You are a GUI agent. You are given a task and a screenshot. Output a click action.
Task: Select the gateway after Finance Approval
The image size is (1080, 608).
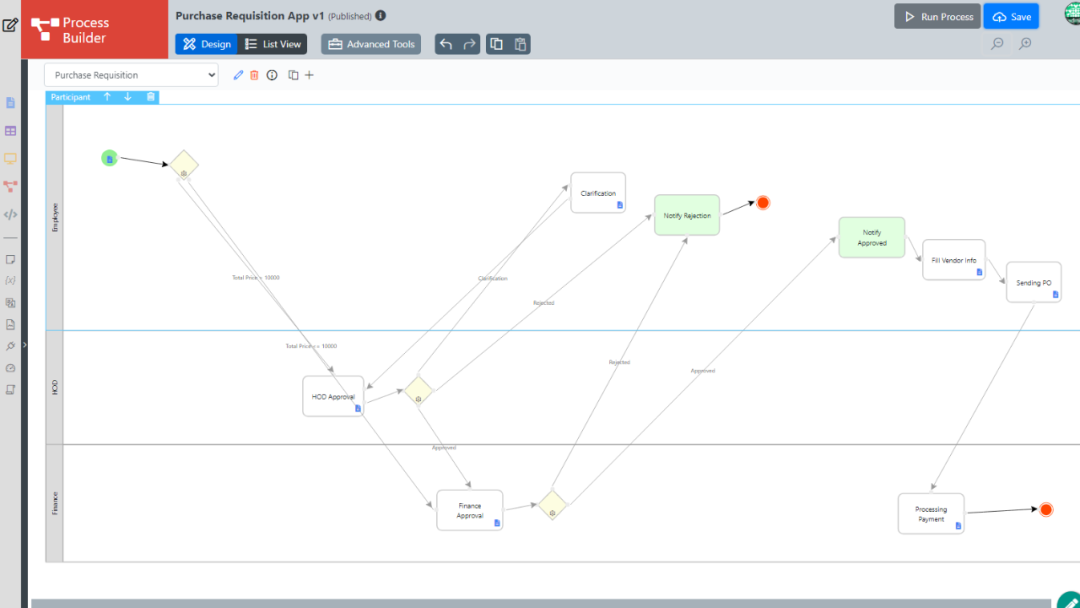point(552,505)
